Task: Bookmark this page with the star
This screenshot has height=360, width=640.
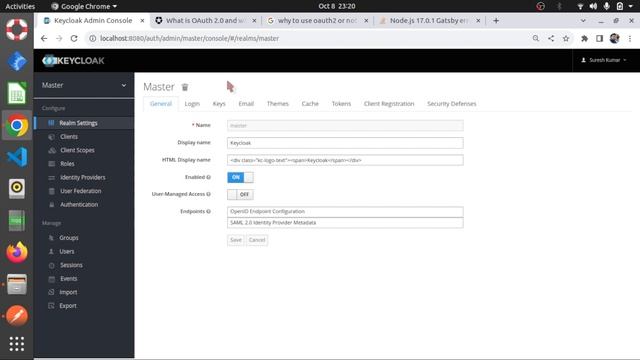Action: click(566, 38)
